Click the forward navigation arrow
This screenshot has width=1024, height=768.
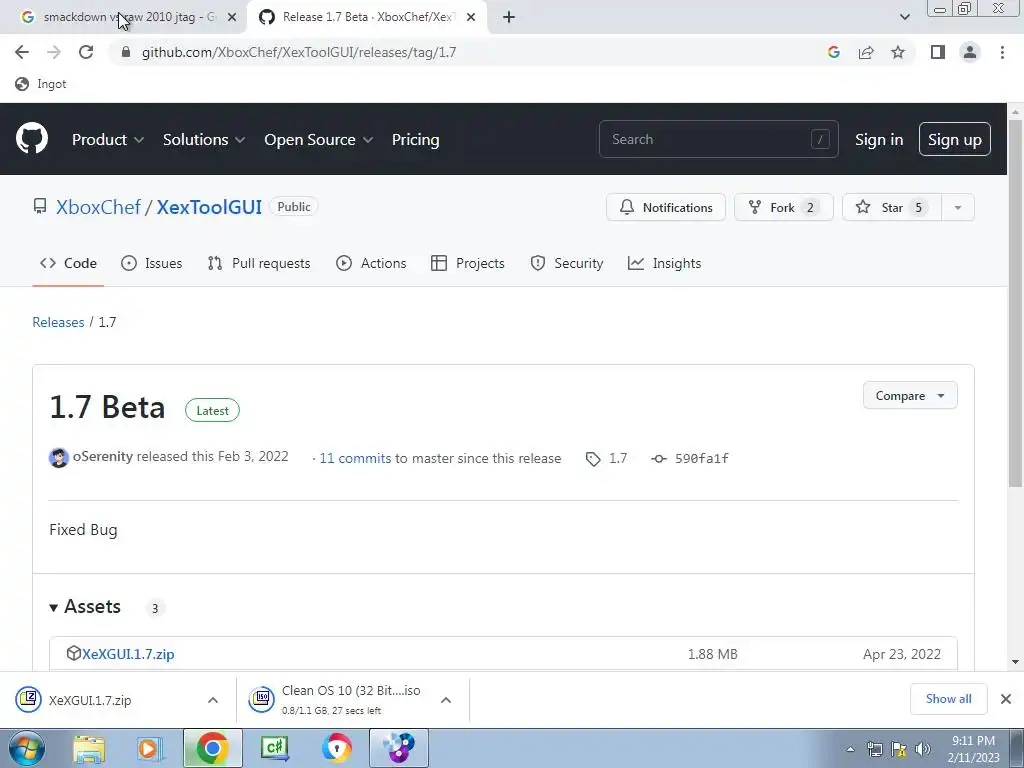pos(54,52)
